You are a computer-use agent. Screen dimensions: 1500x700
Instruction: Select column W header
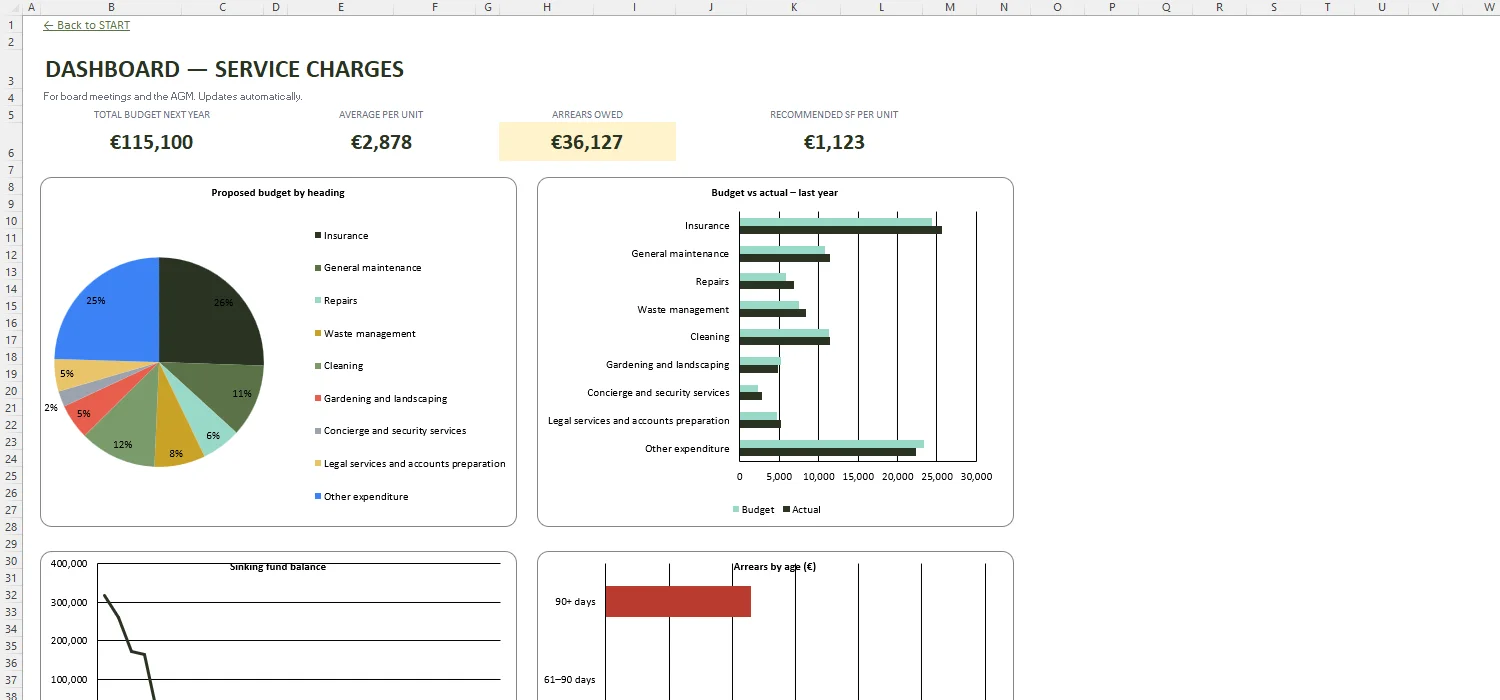pos(1489,7)
